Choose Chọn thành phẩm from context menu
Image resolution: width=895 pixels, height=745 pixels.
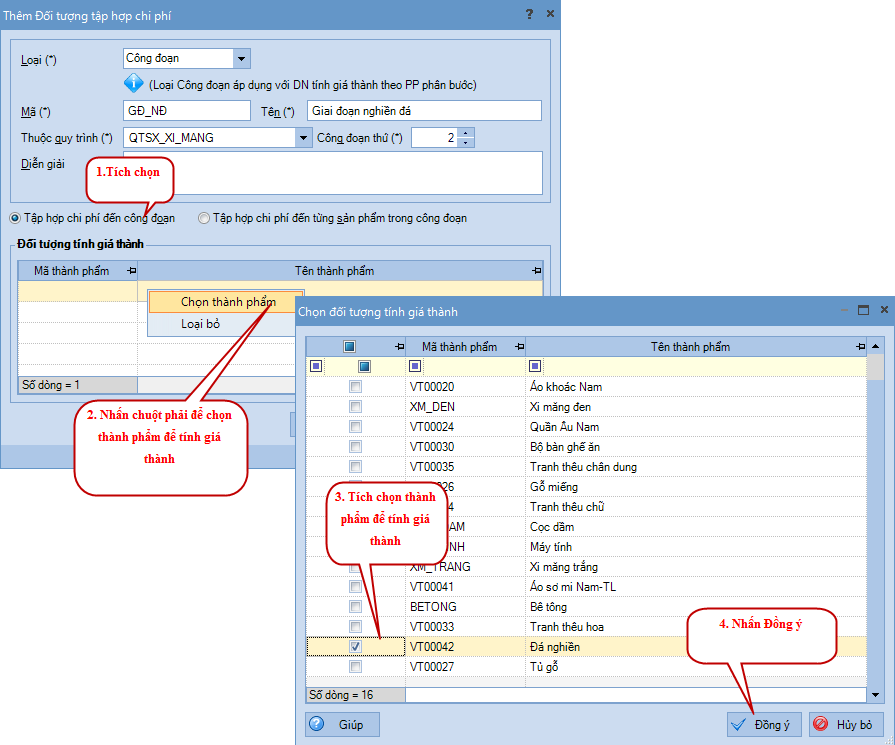[227, 301]
